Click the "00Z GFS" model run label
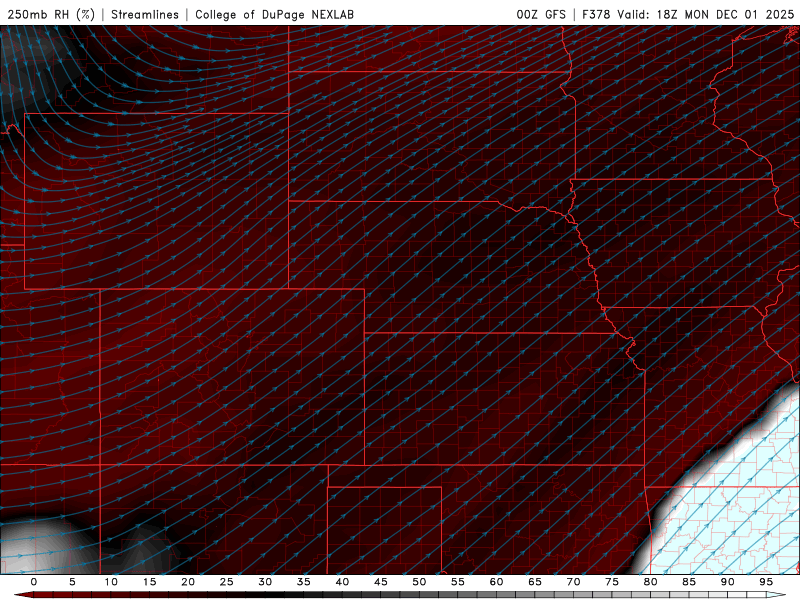800x600 pixels. [x=541, y=14]
